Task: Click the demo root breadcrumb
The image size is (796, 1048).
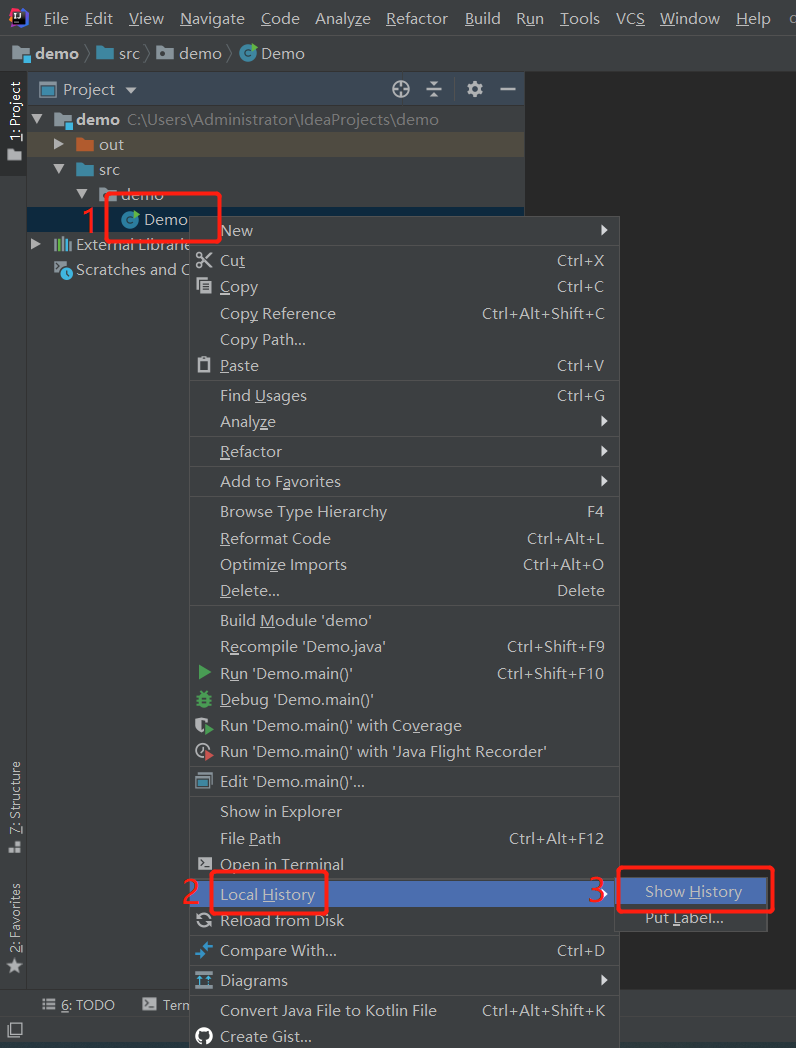Action: (x=45, y=53)
